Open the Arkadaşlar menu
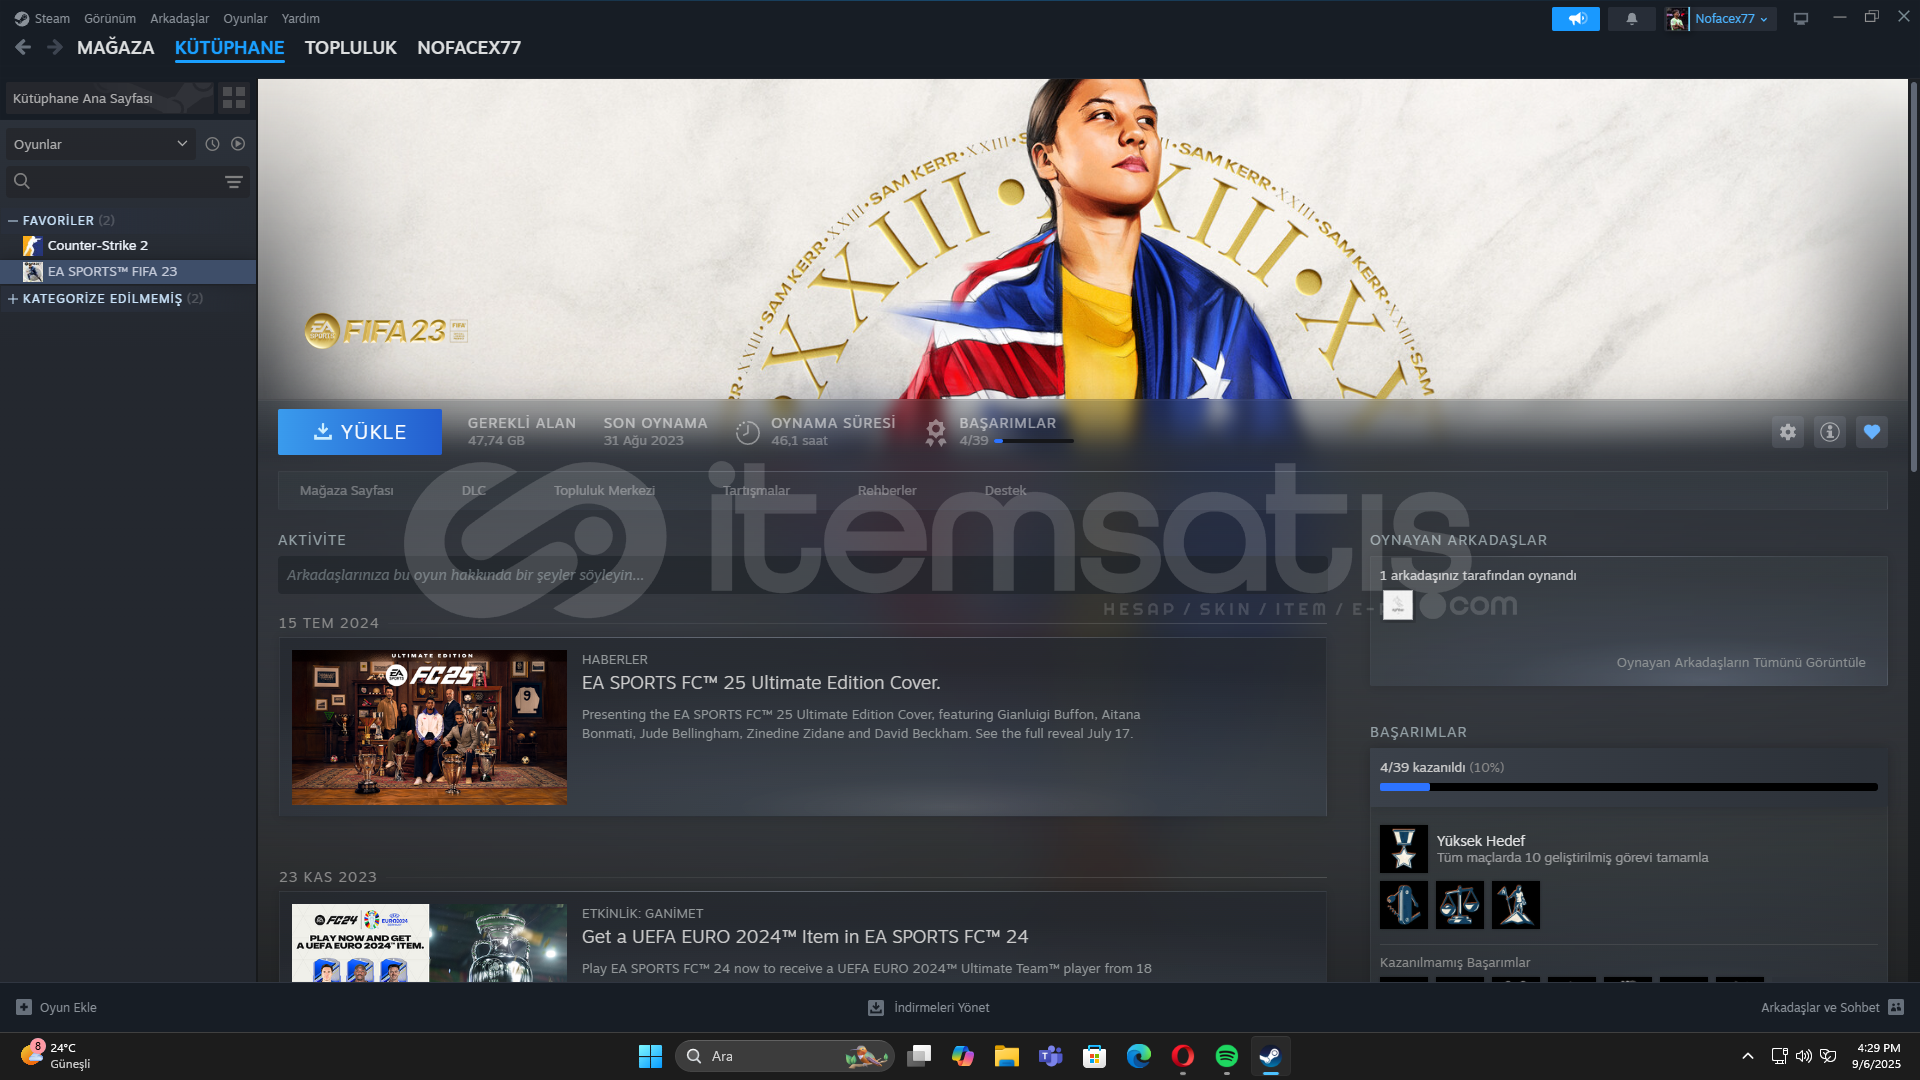The height and width of the screenshot is (1080, 1920). (x=180, y=18)
